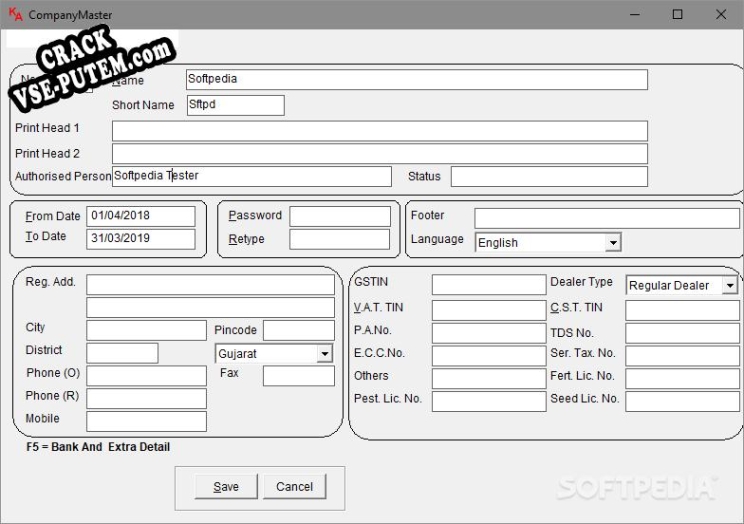This screenshot has width=744, height=524.
Task: Focus the P.A.No. input field
Action: (x=489, y=333)
